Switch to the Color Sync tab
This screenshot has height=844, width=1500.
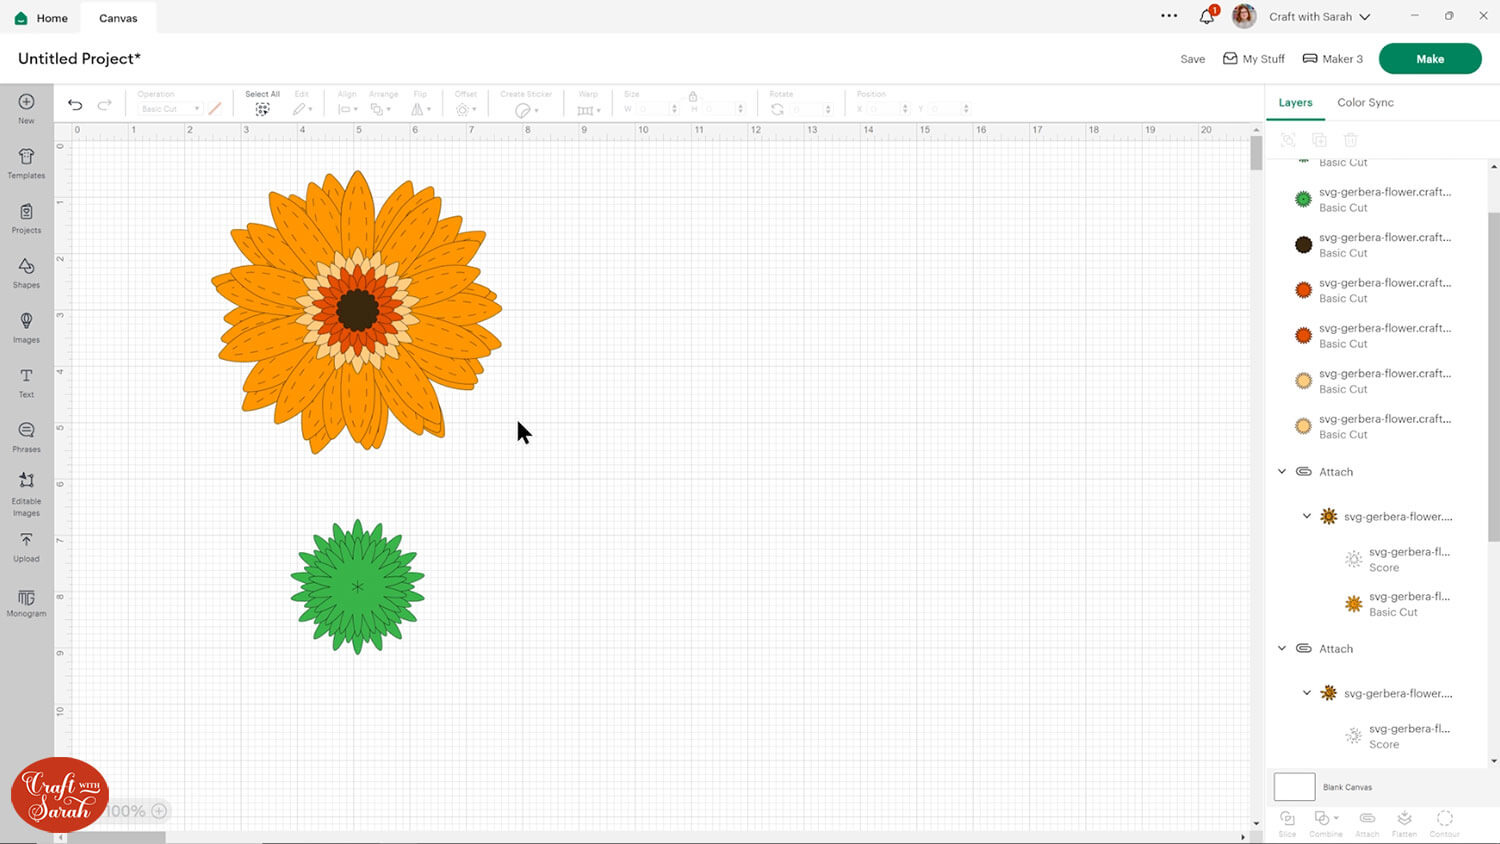pyautogui.click(x=1365, y=102)
